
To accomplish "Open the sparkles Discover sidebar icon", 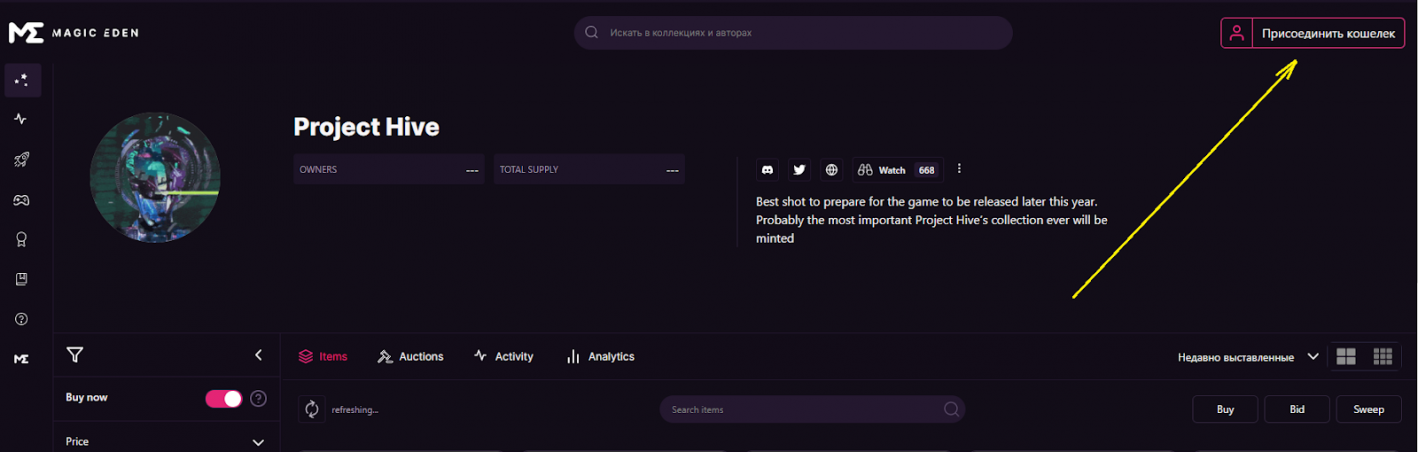I will 22,80.
